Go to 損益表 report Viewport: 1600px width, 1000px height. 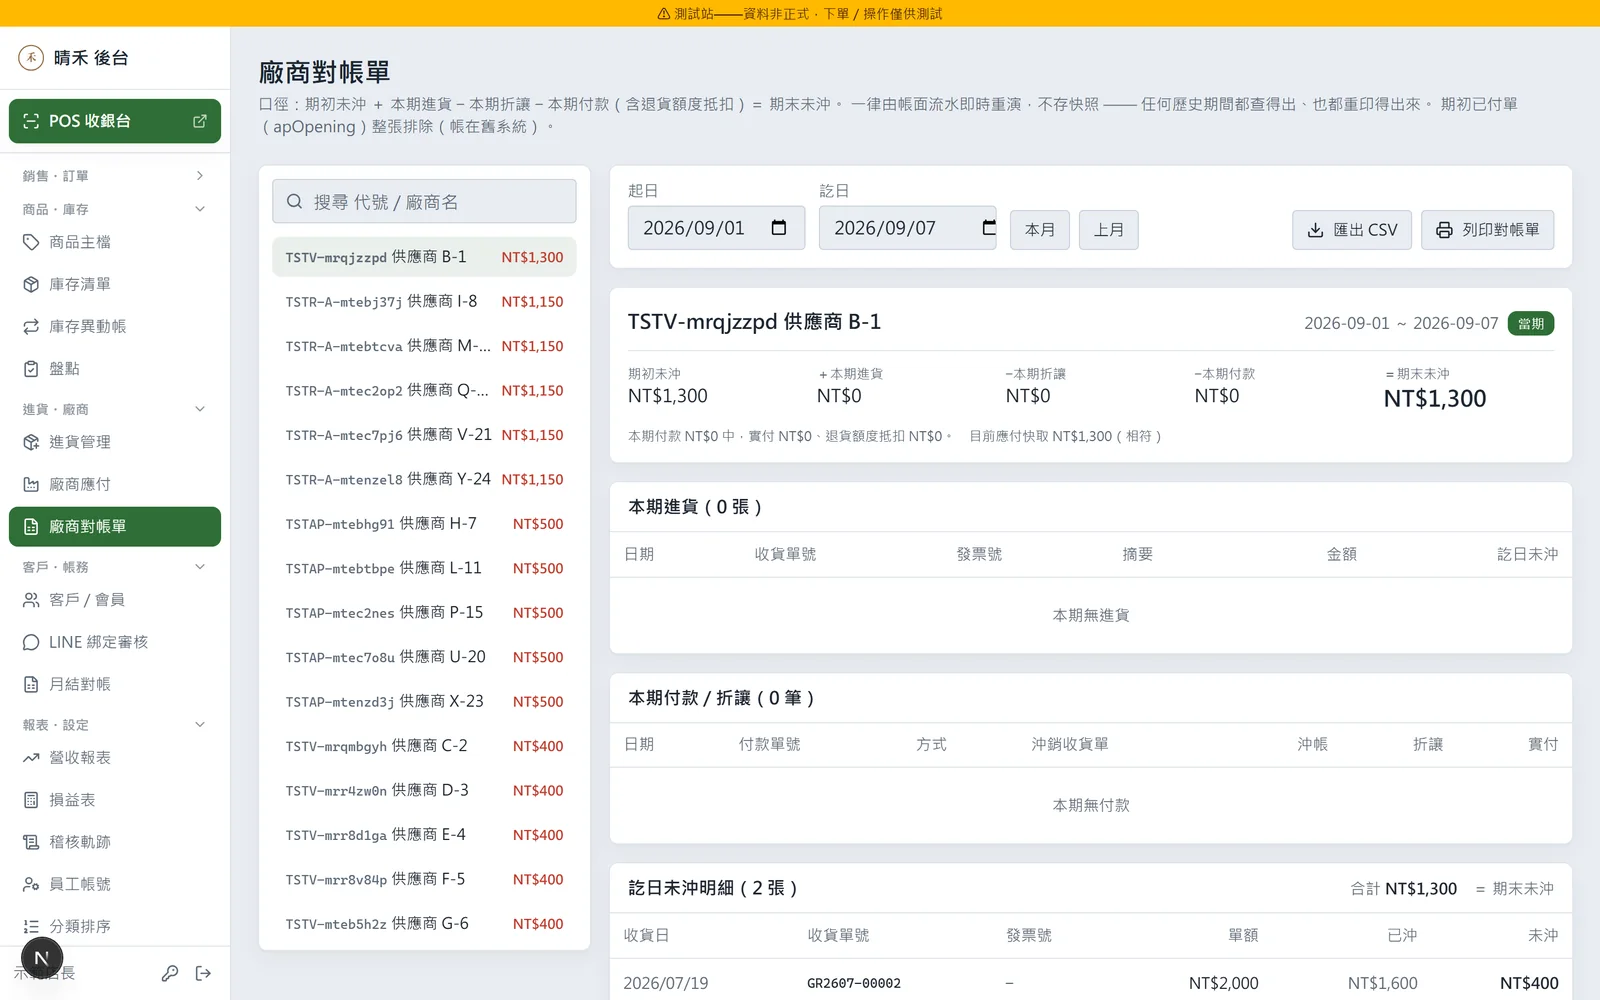115,800
